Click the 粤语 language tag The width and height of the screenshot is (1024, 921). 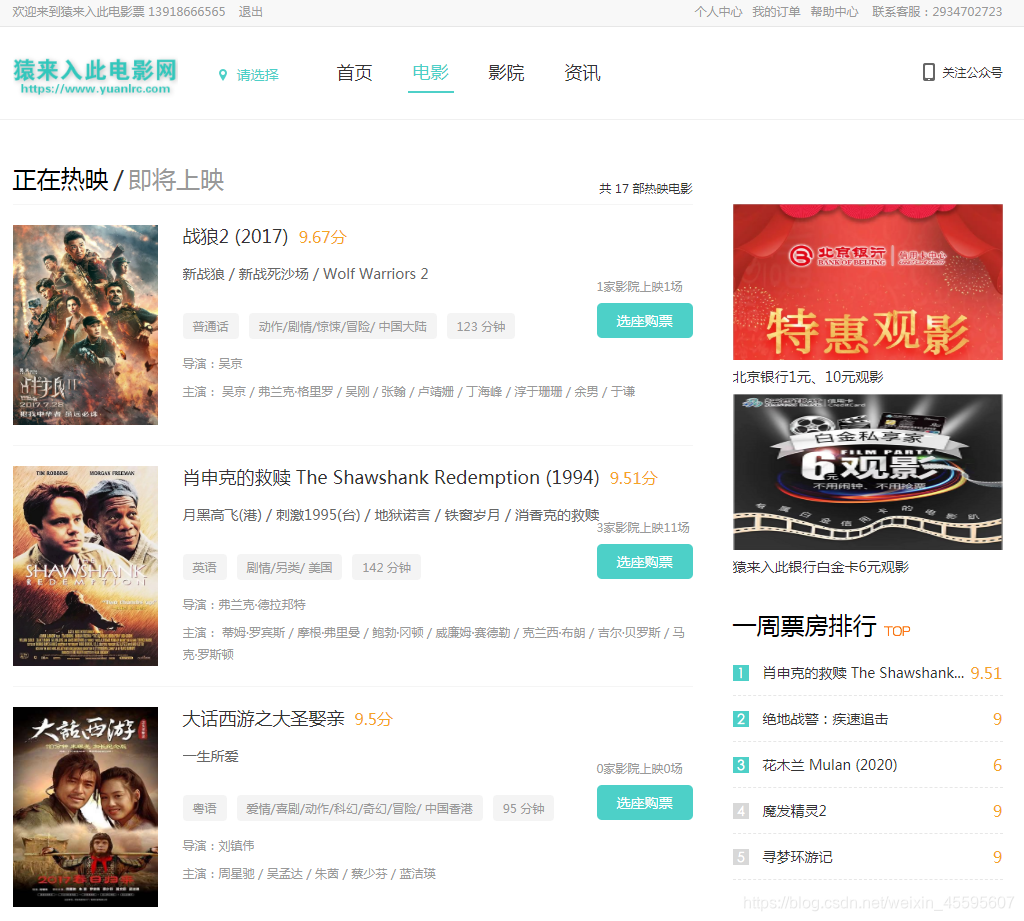tap(204, 809)
